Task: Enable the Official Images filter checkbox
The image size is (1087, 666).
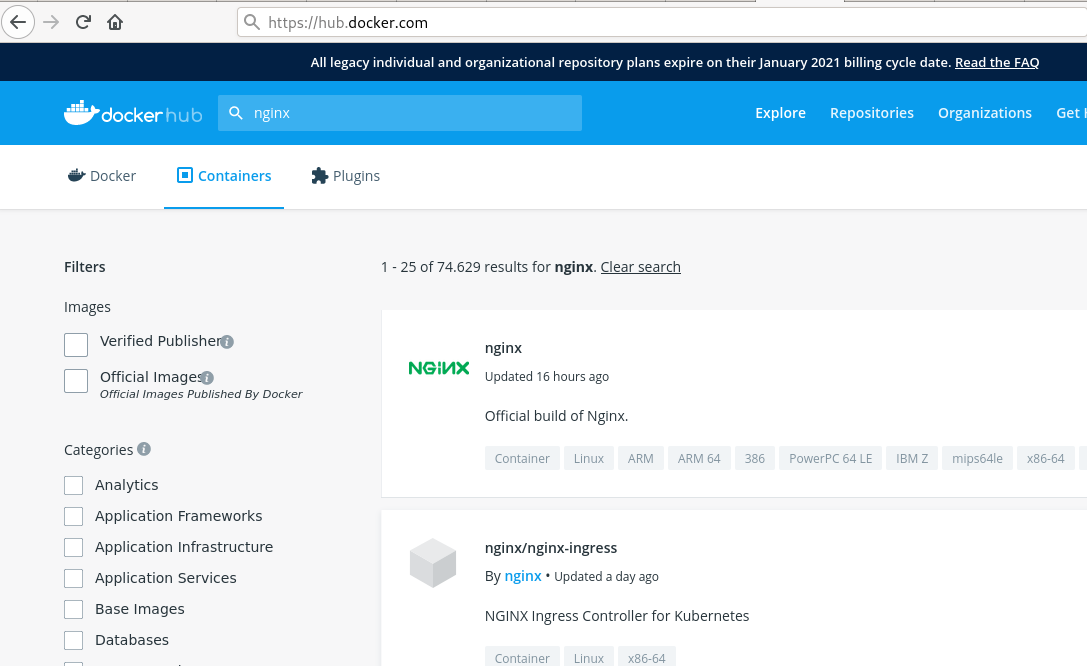Action: pos(75,380)
